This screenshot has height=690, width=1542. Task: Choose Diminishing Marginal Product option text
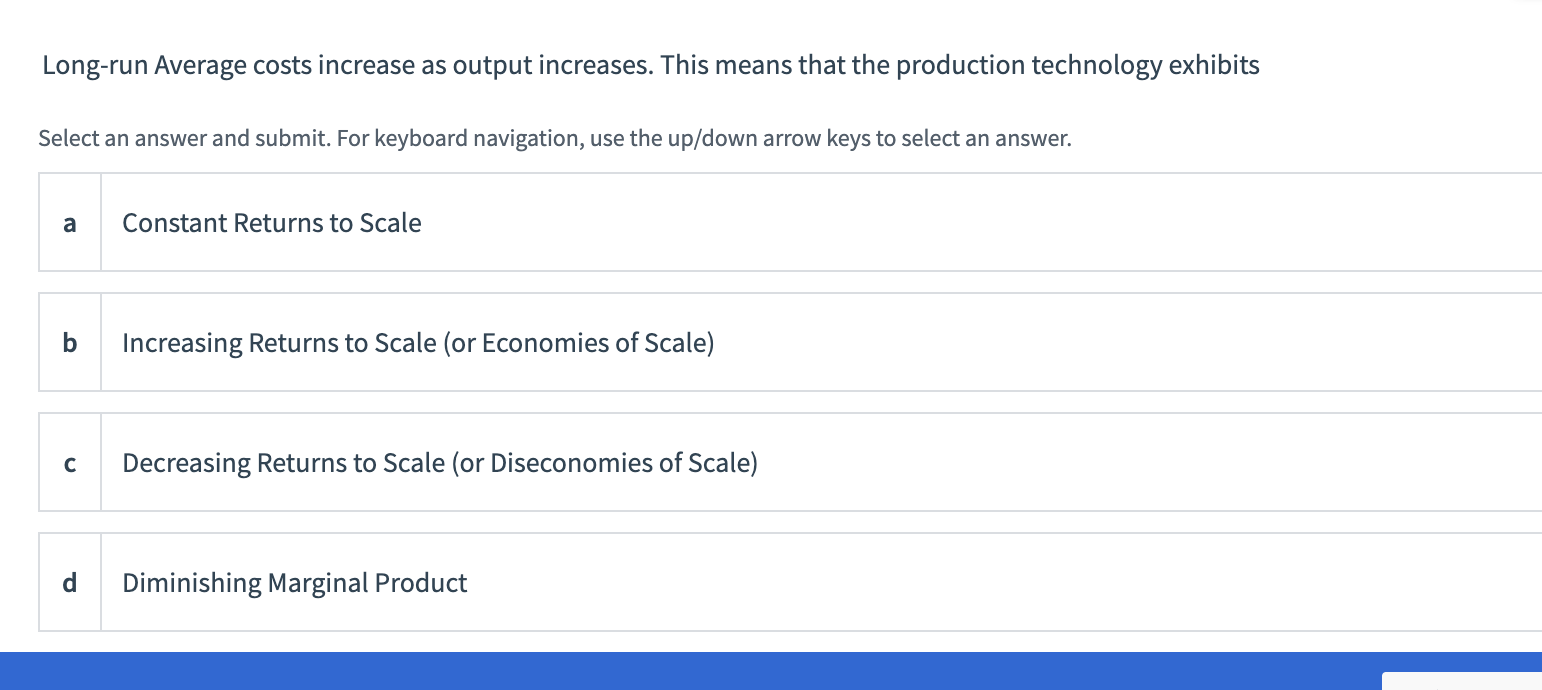pos(295,583)
